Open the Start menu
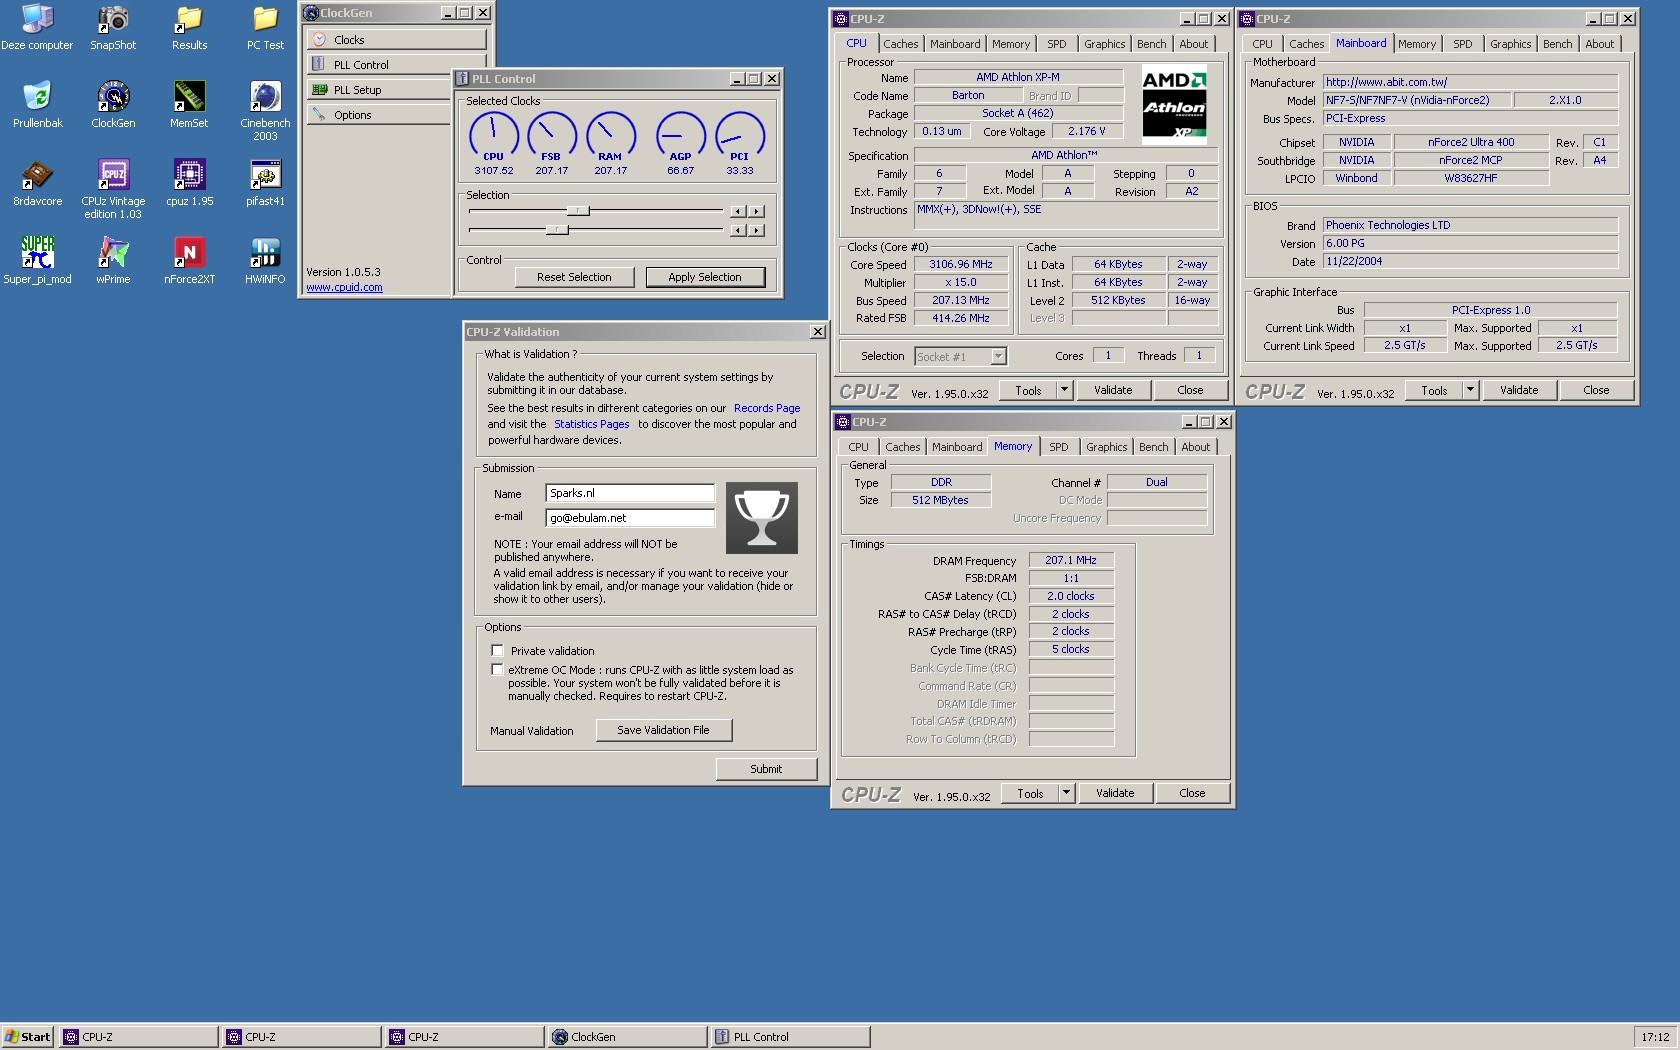Image resolution: width=1680 pixels, height=1050 pixels. [x=28, y=1037]
